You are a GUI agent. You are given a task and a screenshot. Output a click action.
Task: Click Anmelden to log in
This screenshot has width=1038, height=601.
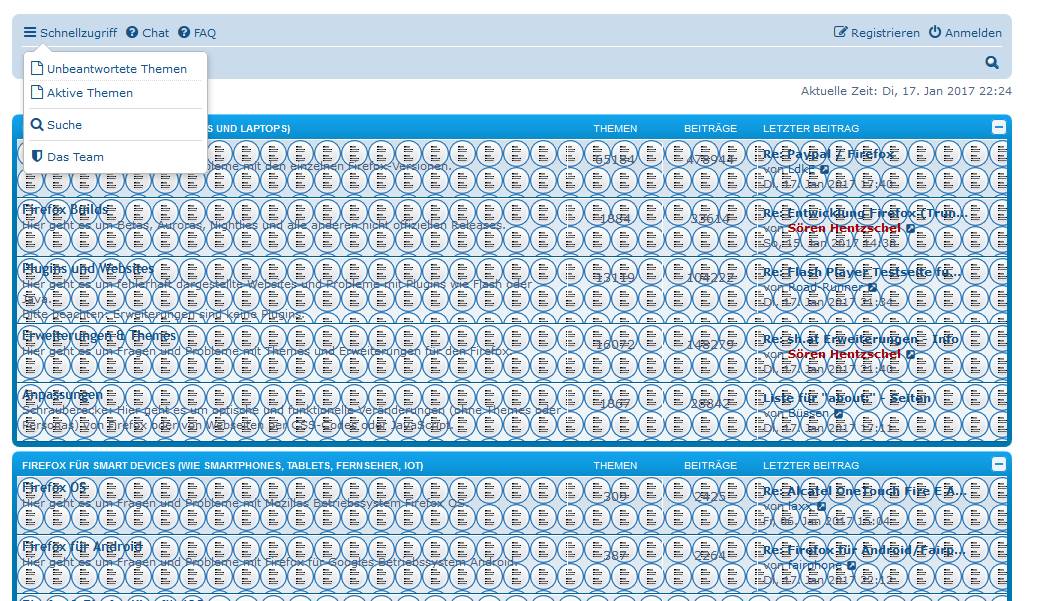click(965, 32)
